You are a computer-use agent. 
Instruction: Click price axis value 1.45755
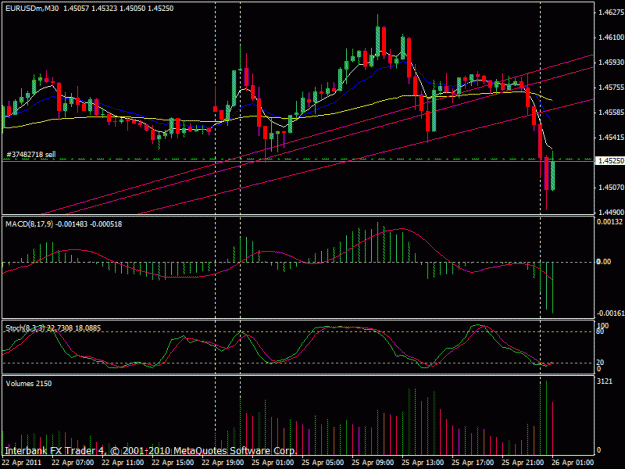coord(610,87)
